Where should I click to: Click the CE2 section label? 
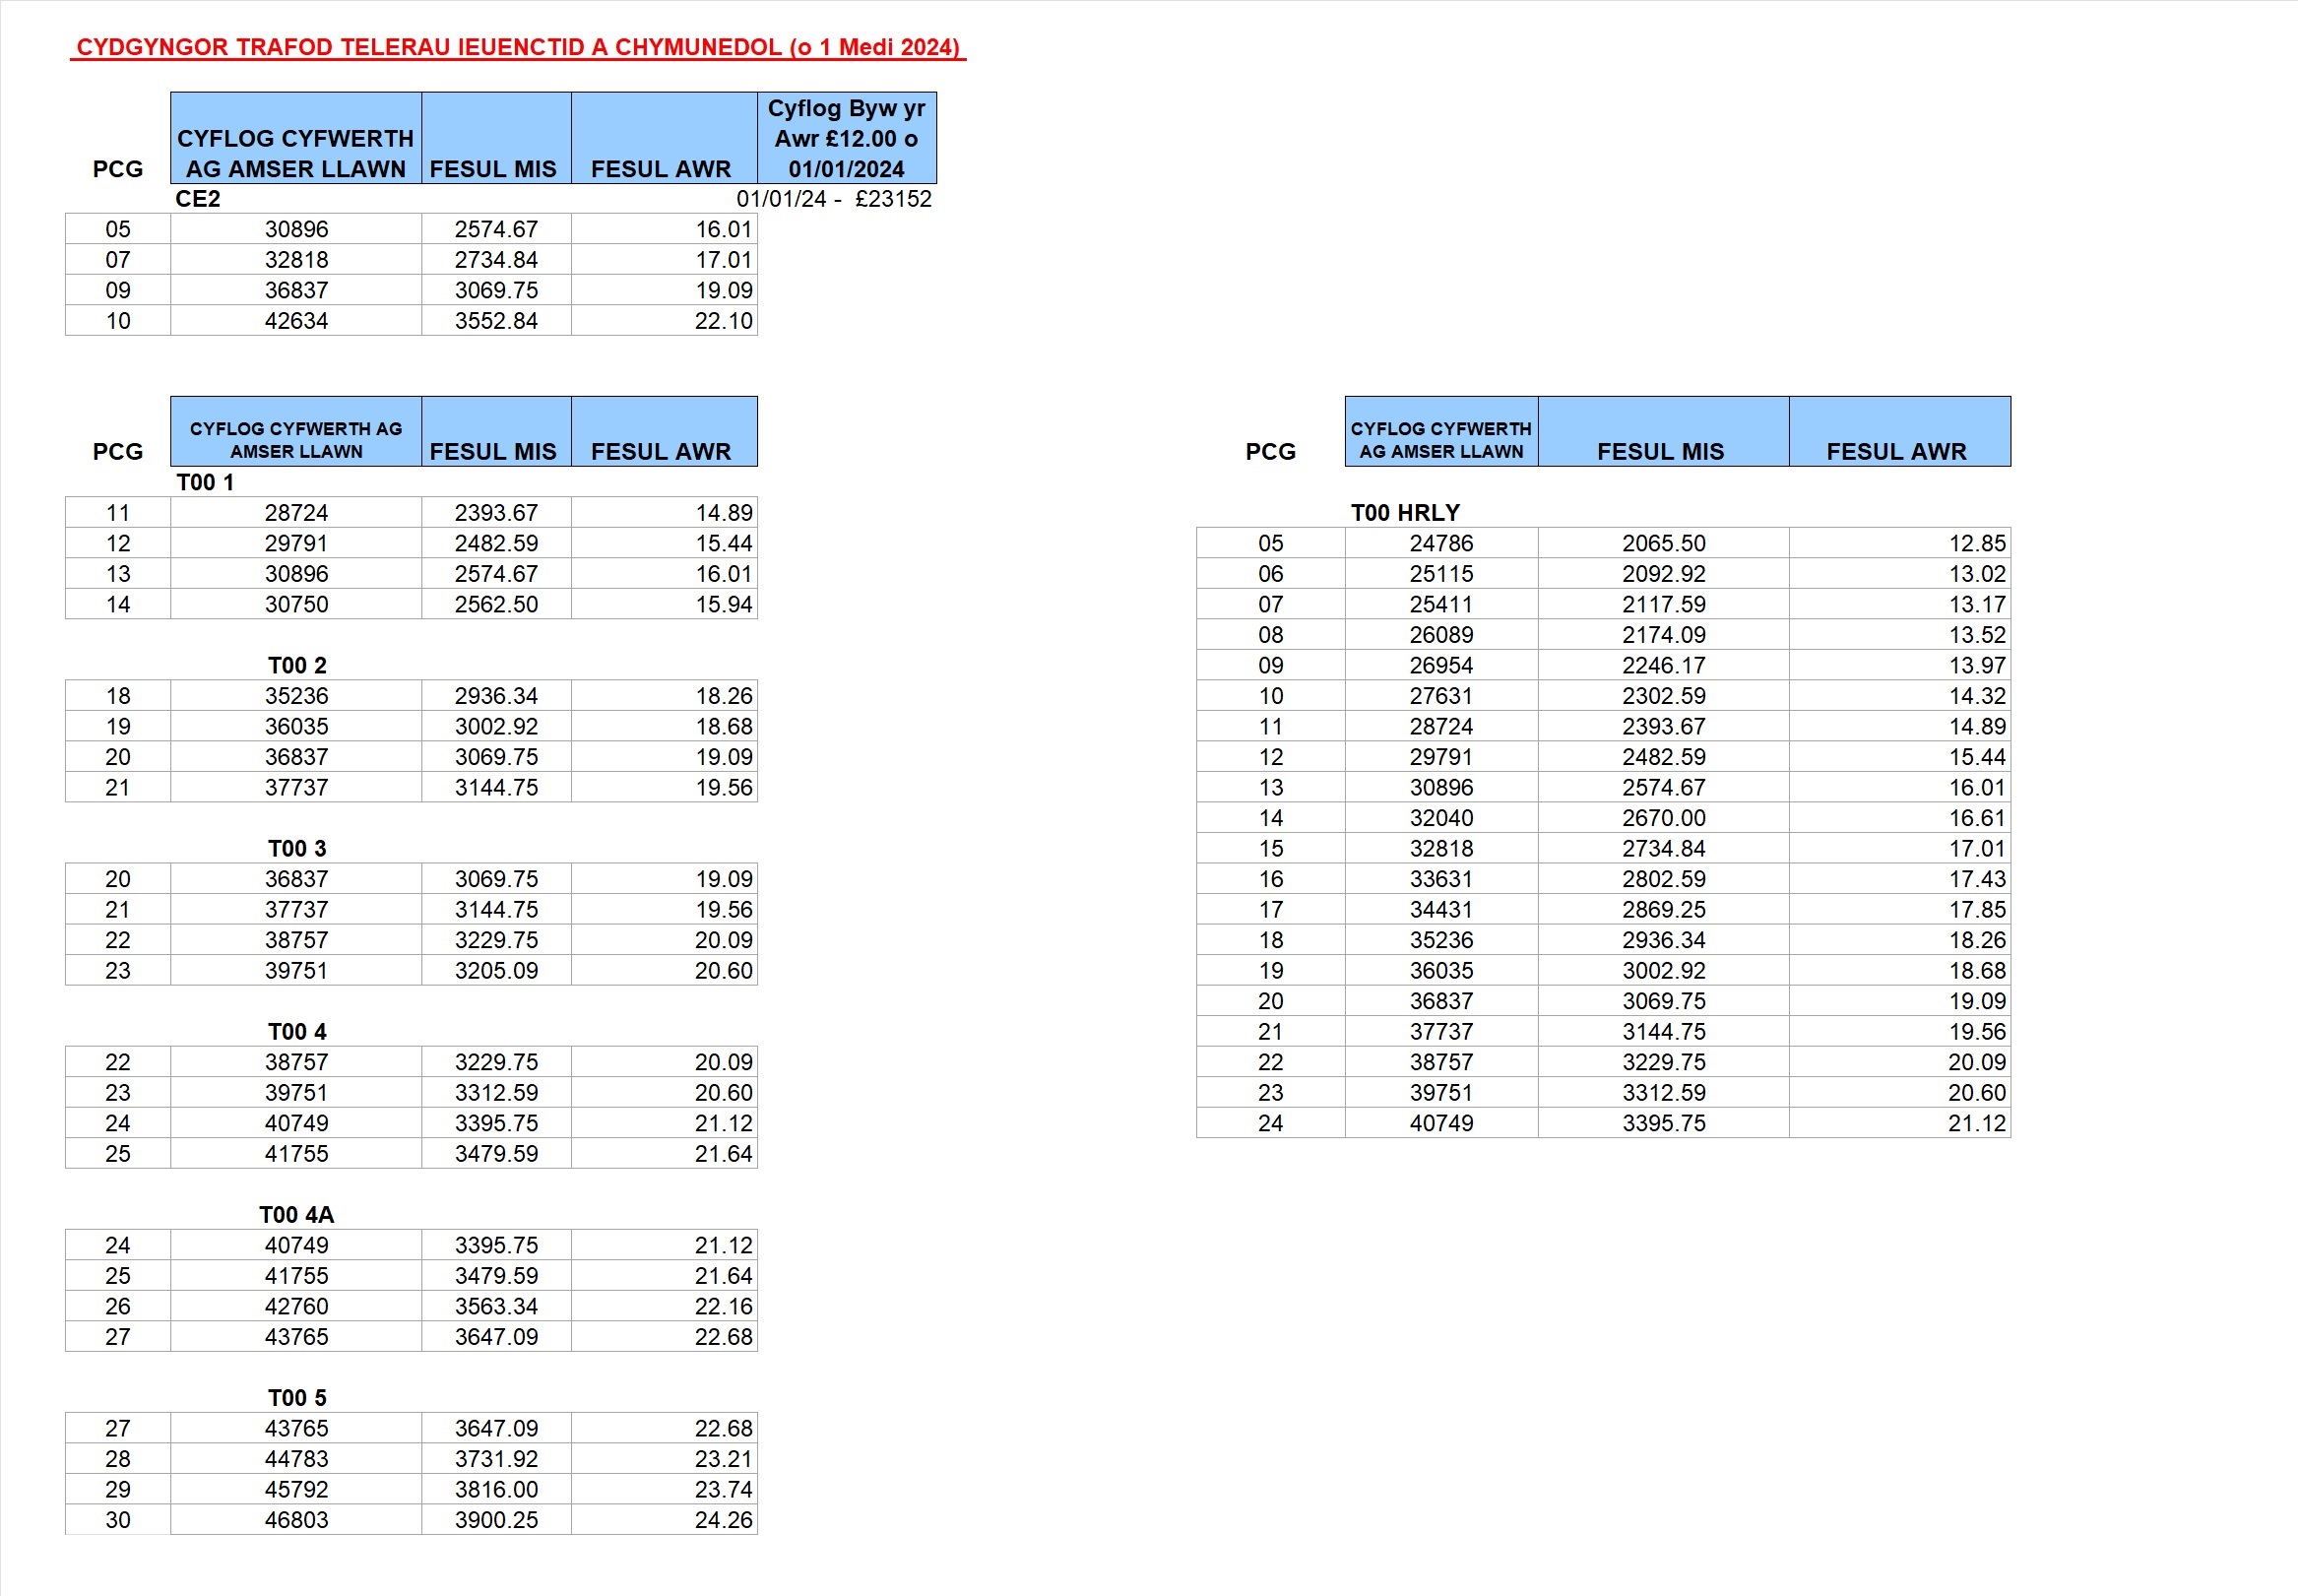(x=198, y=199)
